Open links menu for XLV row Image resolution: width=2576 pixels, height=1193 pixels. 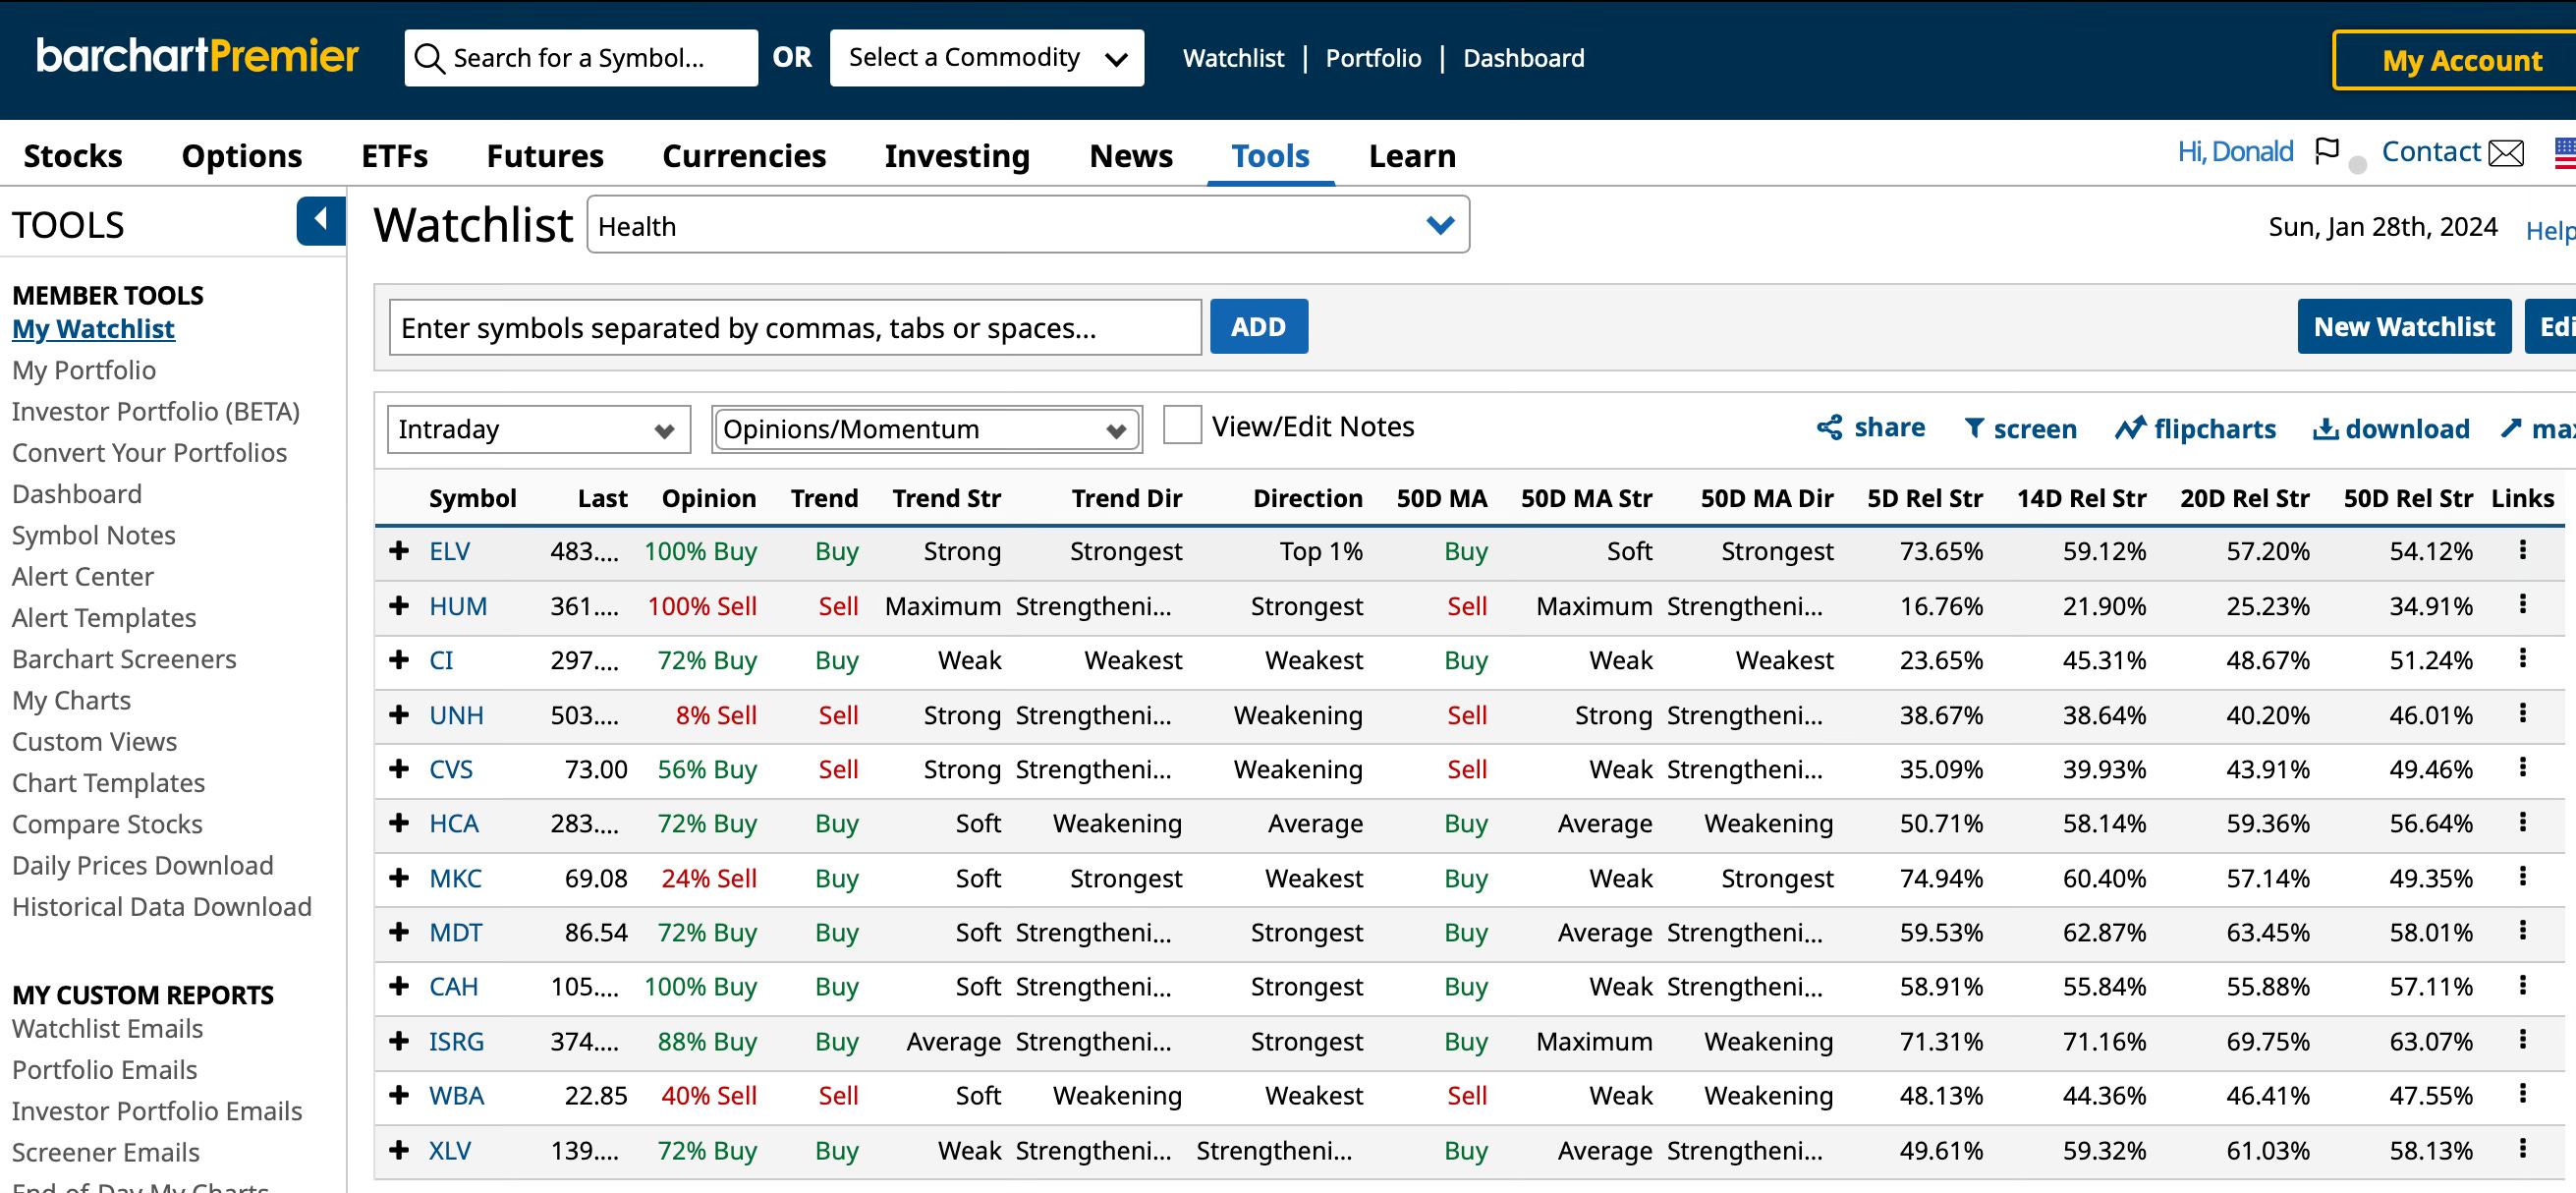pyautogui.click(x=2522, y=1149)
